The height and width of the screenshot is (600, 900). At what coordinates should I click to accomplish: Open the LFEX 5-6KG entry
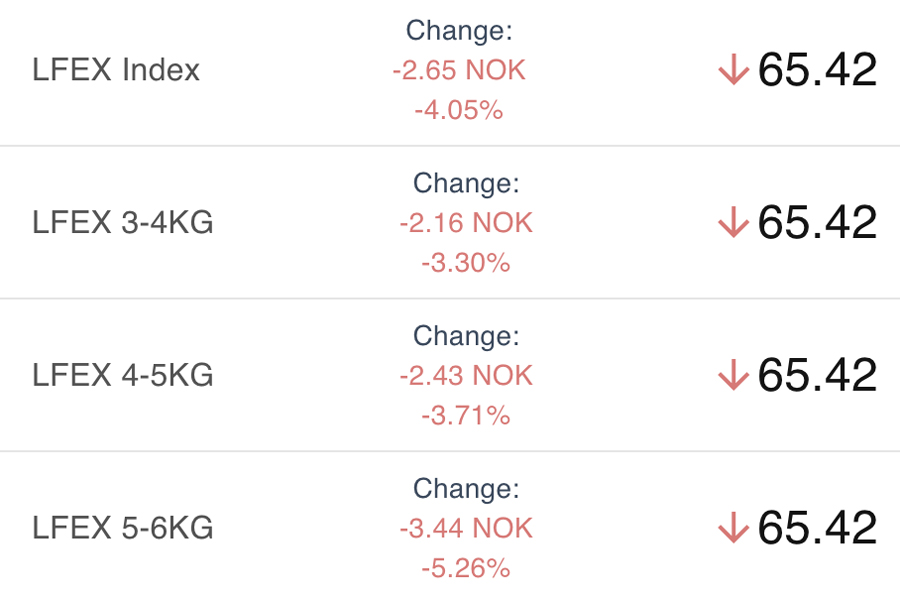[123, 528]
